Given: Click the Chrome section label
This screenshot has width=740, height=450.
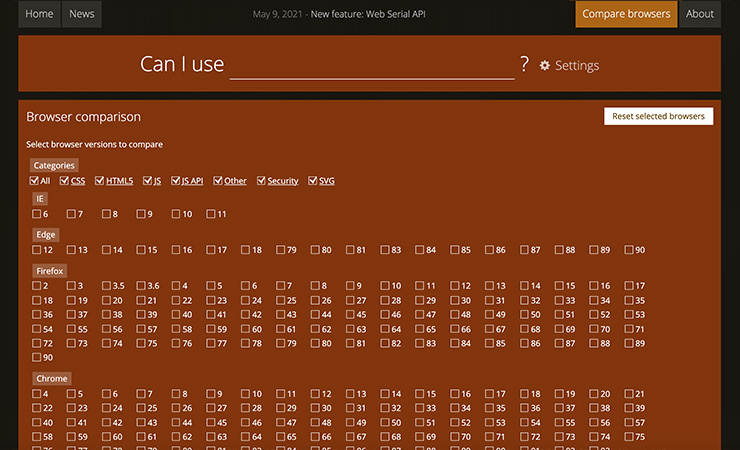Looking at the screenshot, I should tap(51, 378).
